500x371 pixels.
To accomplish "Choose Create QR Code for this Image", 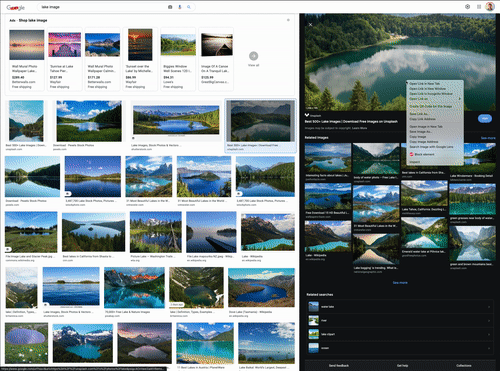I will pos(430,106).
